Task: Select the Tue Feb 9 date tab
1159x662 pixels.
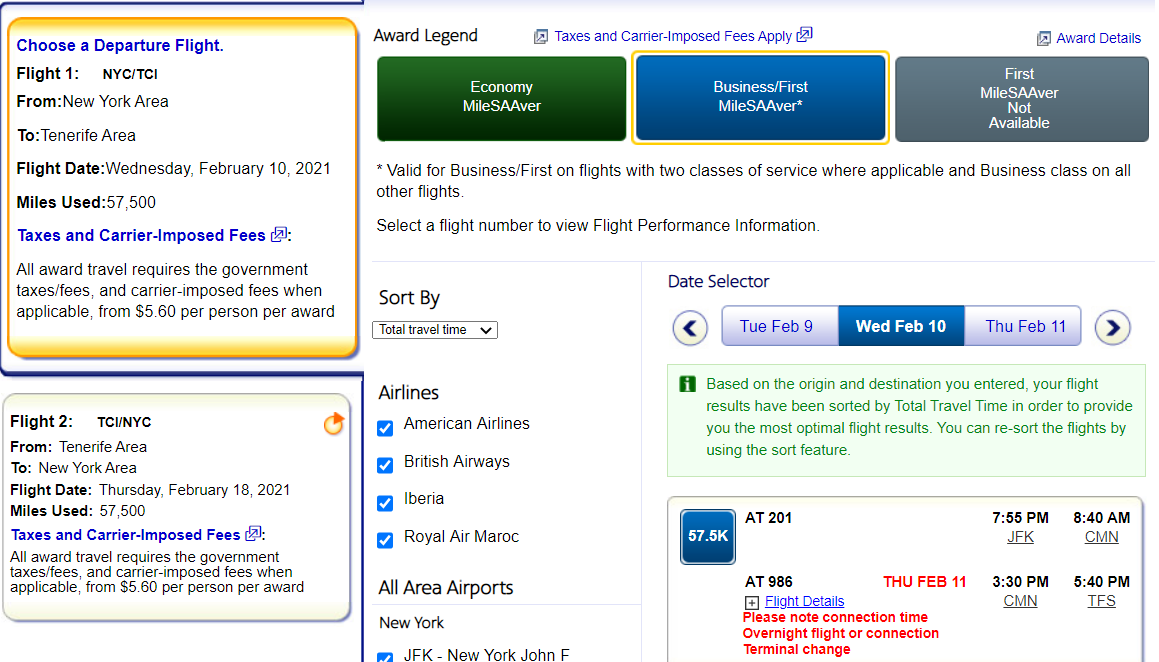Action: click(776, 327)
